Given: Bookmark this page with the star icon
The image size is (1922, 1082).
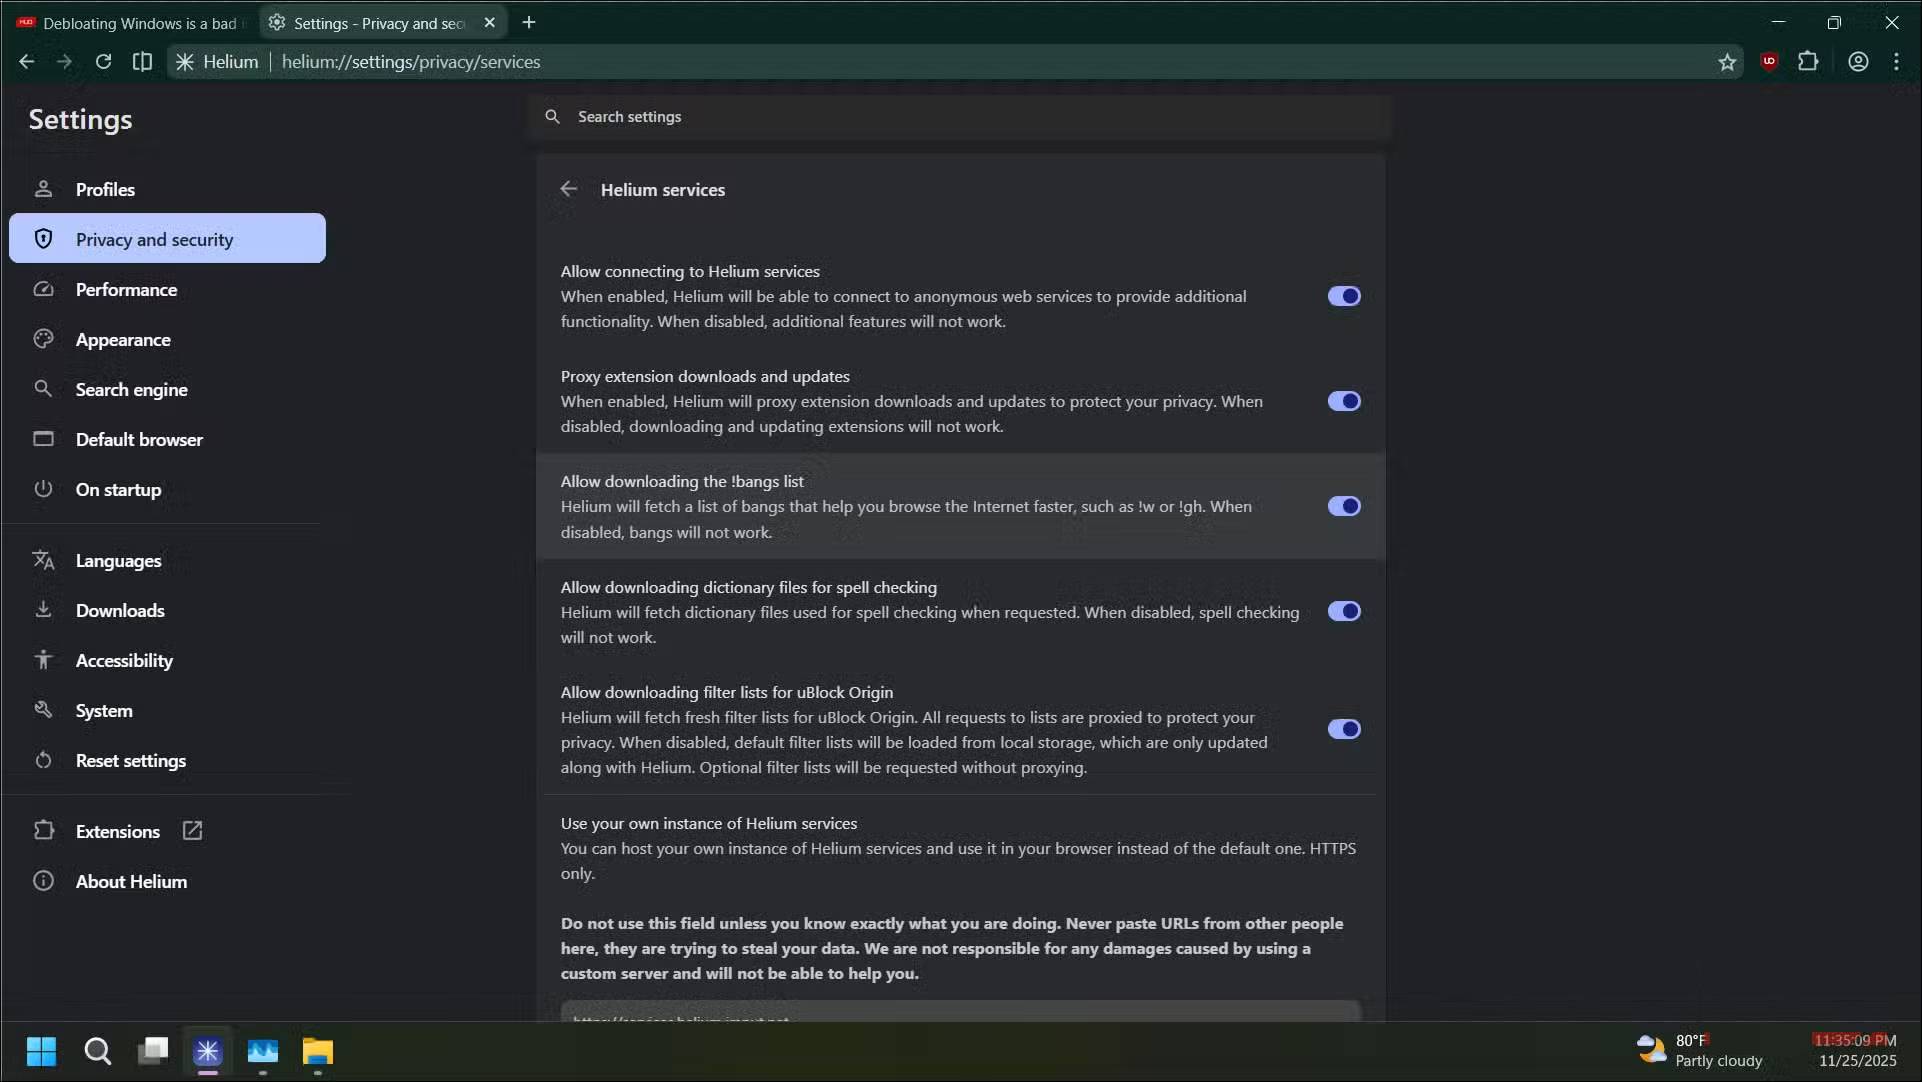Looking at the screenshot, I should point(1727,61).
